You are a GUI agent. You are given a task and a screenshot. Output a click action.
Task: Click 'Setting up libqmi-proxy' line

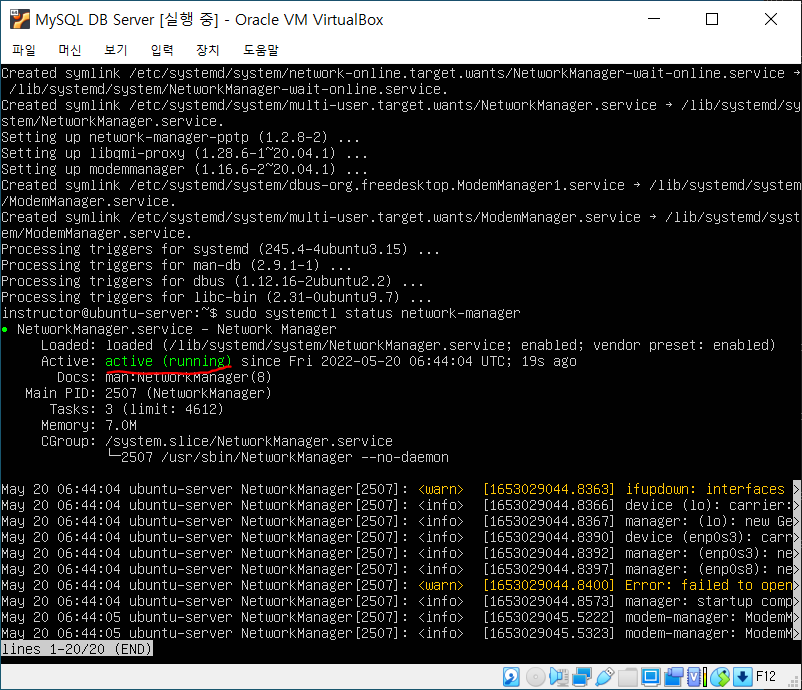(184, 153)
